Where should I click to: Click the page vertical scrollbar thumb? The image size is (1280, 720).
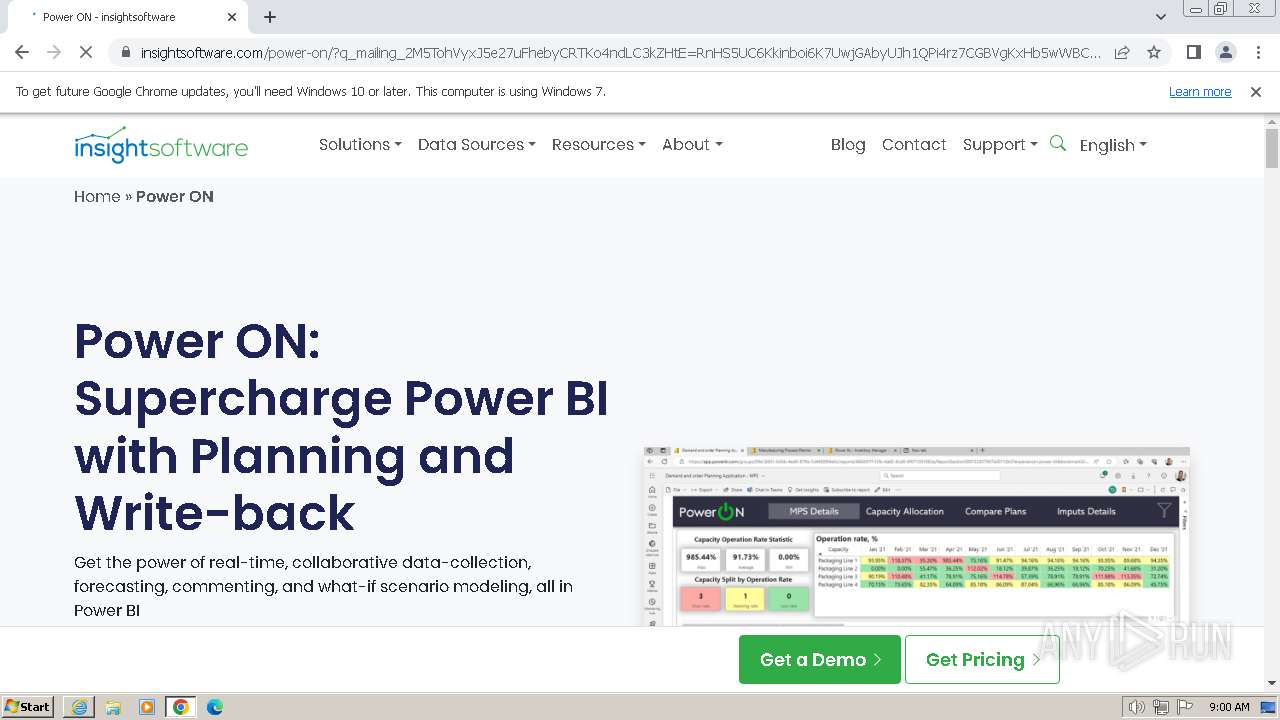(1272, 148)
